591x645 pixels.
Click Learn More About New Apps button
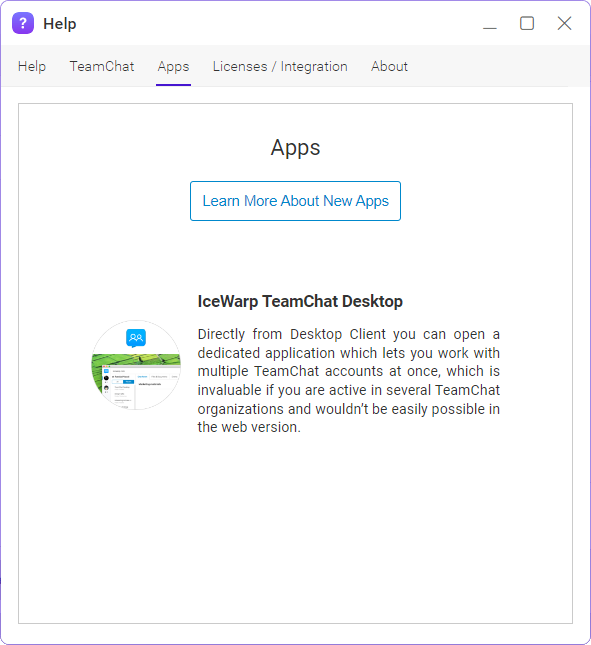[295, 201]
